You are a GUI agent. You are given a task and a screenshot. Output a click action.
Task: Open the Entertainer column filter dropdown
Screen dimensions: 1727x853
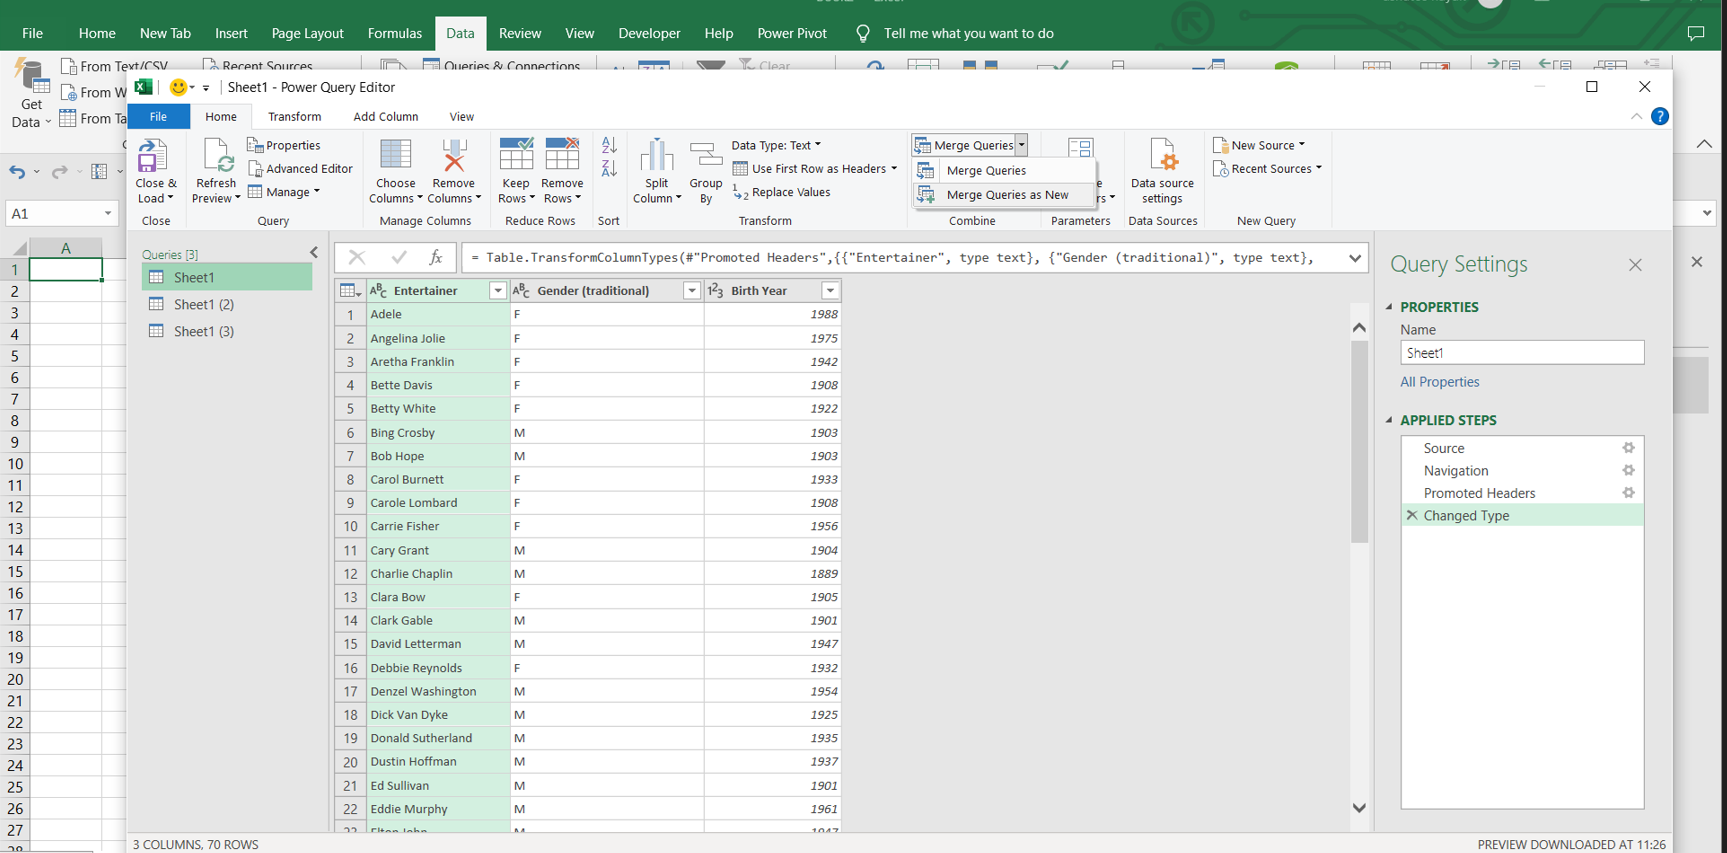[497, 291]
